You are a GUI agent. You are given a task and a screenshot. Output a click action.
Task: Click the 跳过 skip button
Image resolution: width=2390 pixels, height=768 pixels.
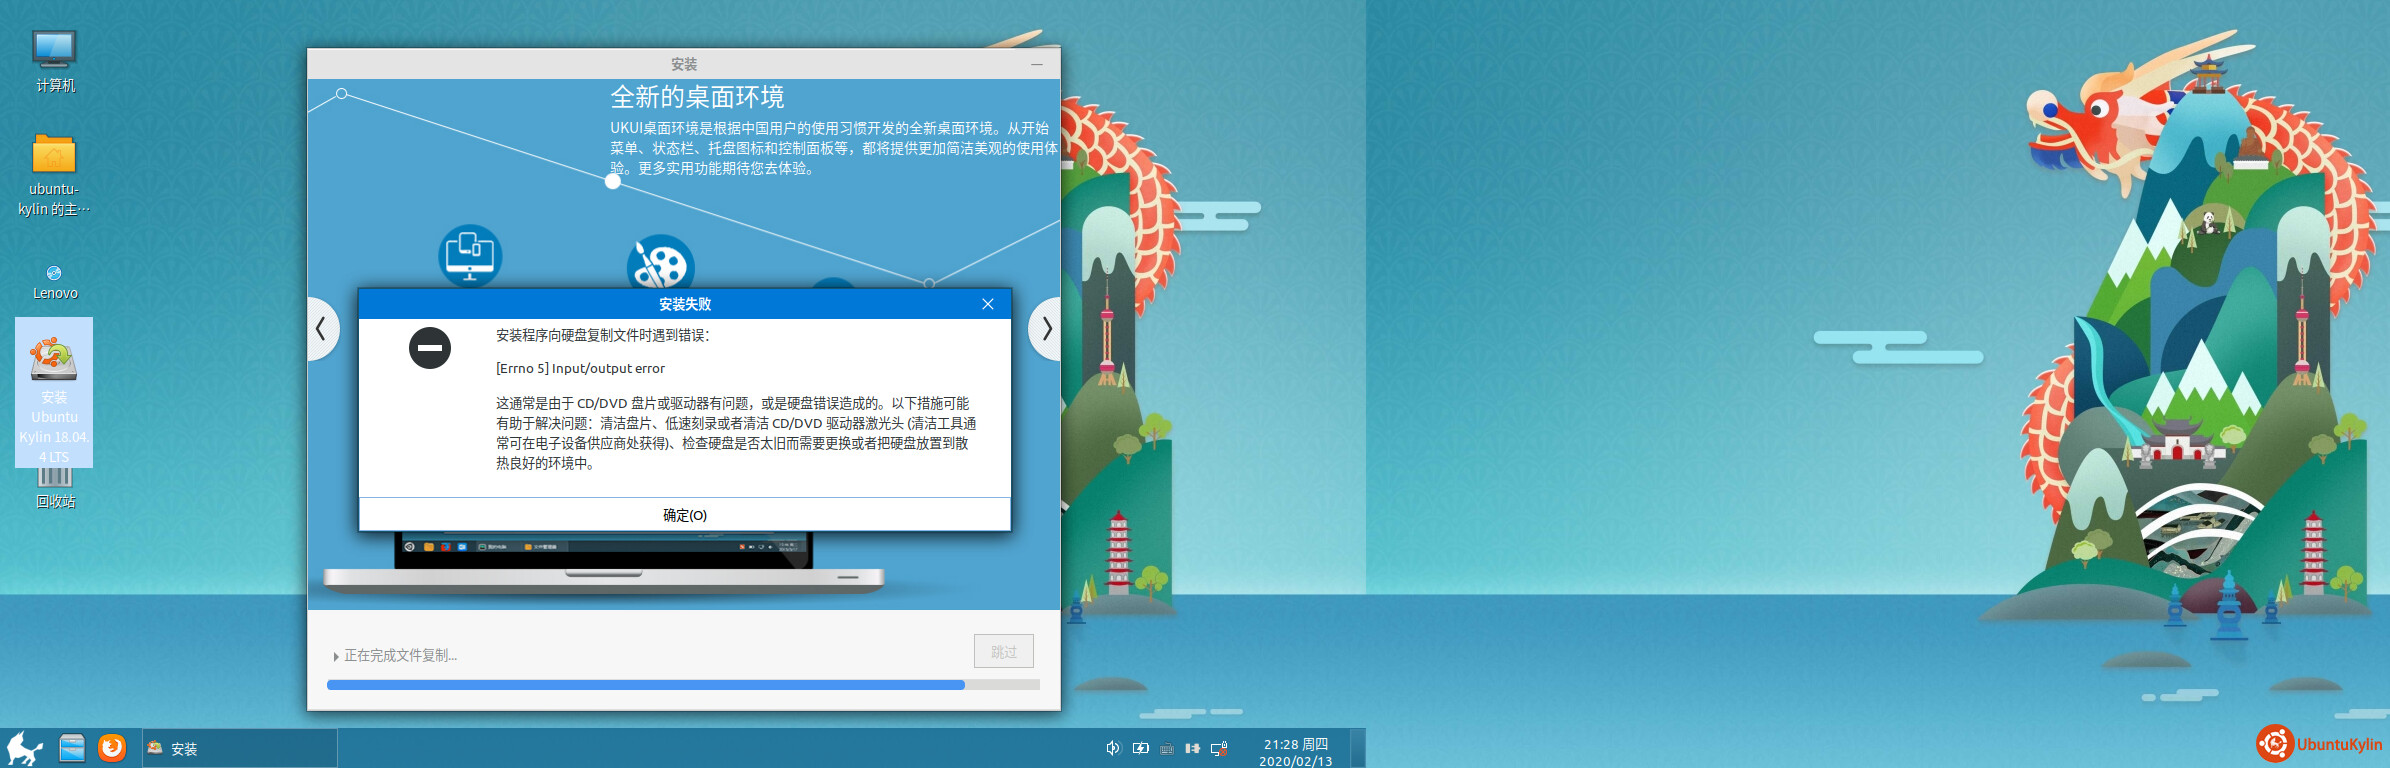1003,651
